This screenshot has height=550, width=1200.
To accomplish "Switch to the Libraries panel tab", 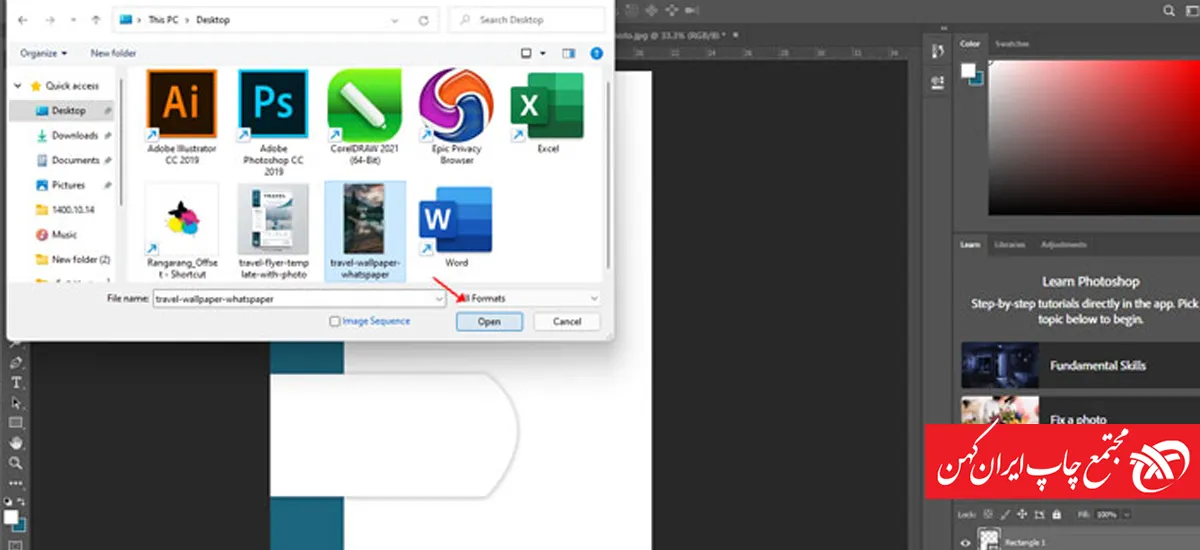I will 1008,245.
